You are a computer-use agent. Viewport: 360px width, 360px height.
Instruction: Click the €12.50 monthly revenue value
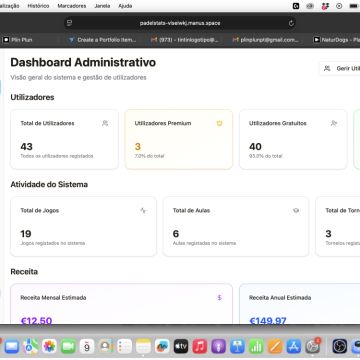click(x=36, y=321)
